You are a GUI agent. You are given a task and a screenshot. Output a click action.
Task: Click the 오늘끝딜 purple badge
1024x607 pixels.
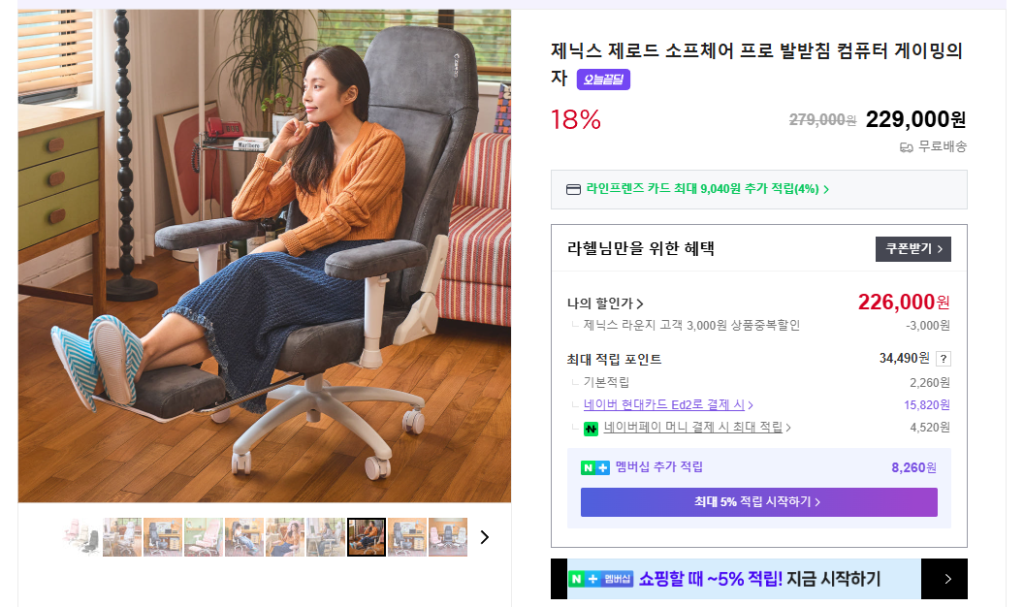[x=603, y=79]
